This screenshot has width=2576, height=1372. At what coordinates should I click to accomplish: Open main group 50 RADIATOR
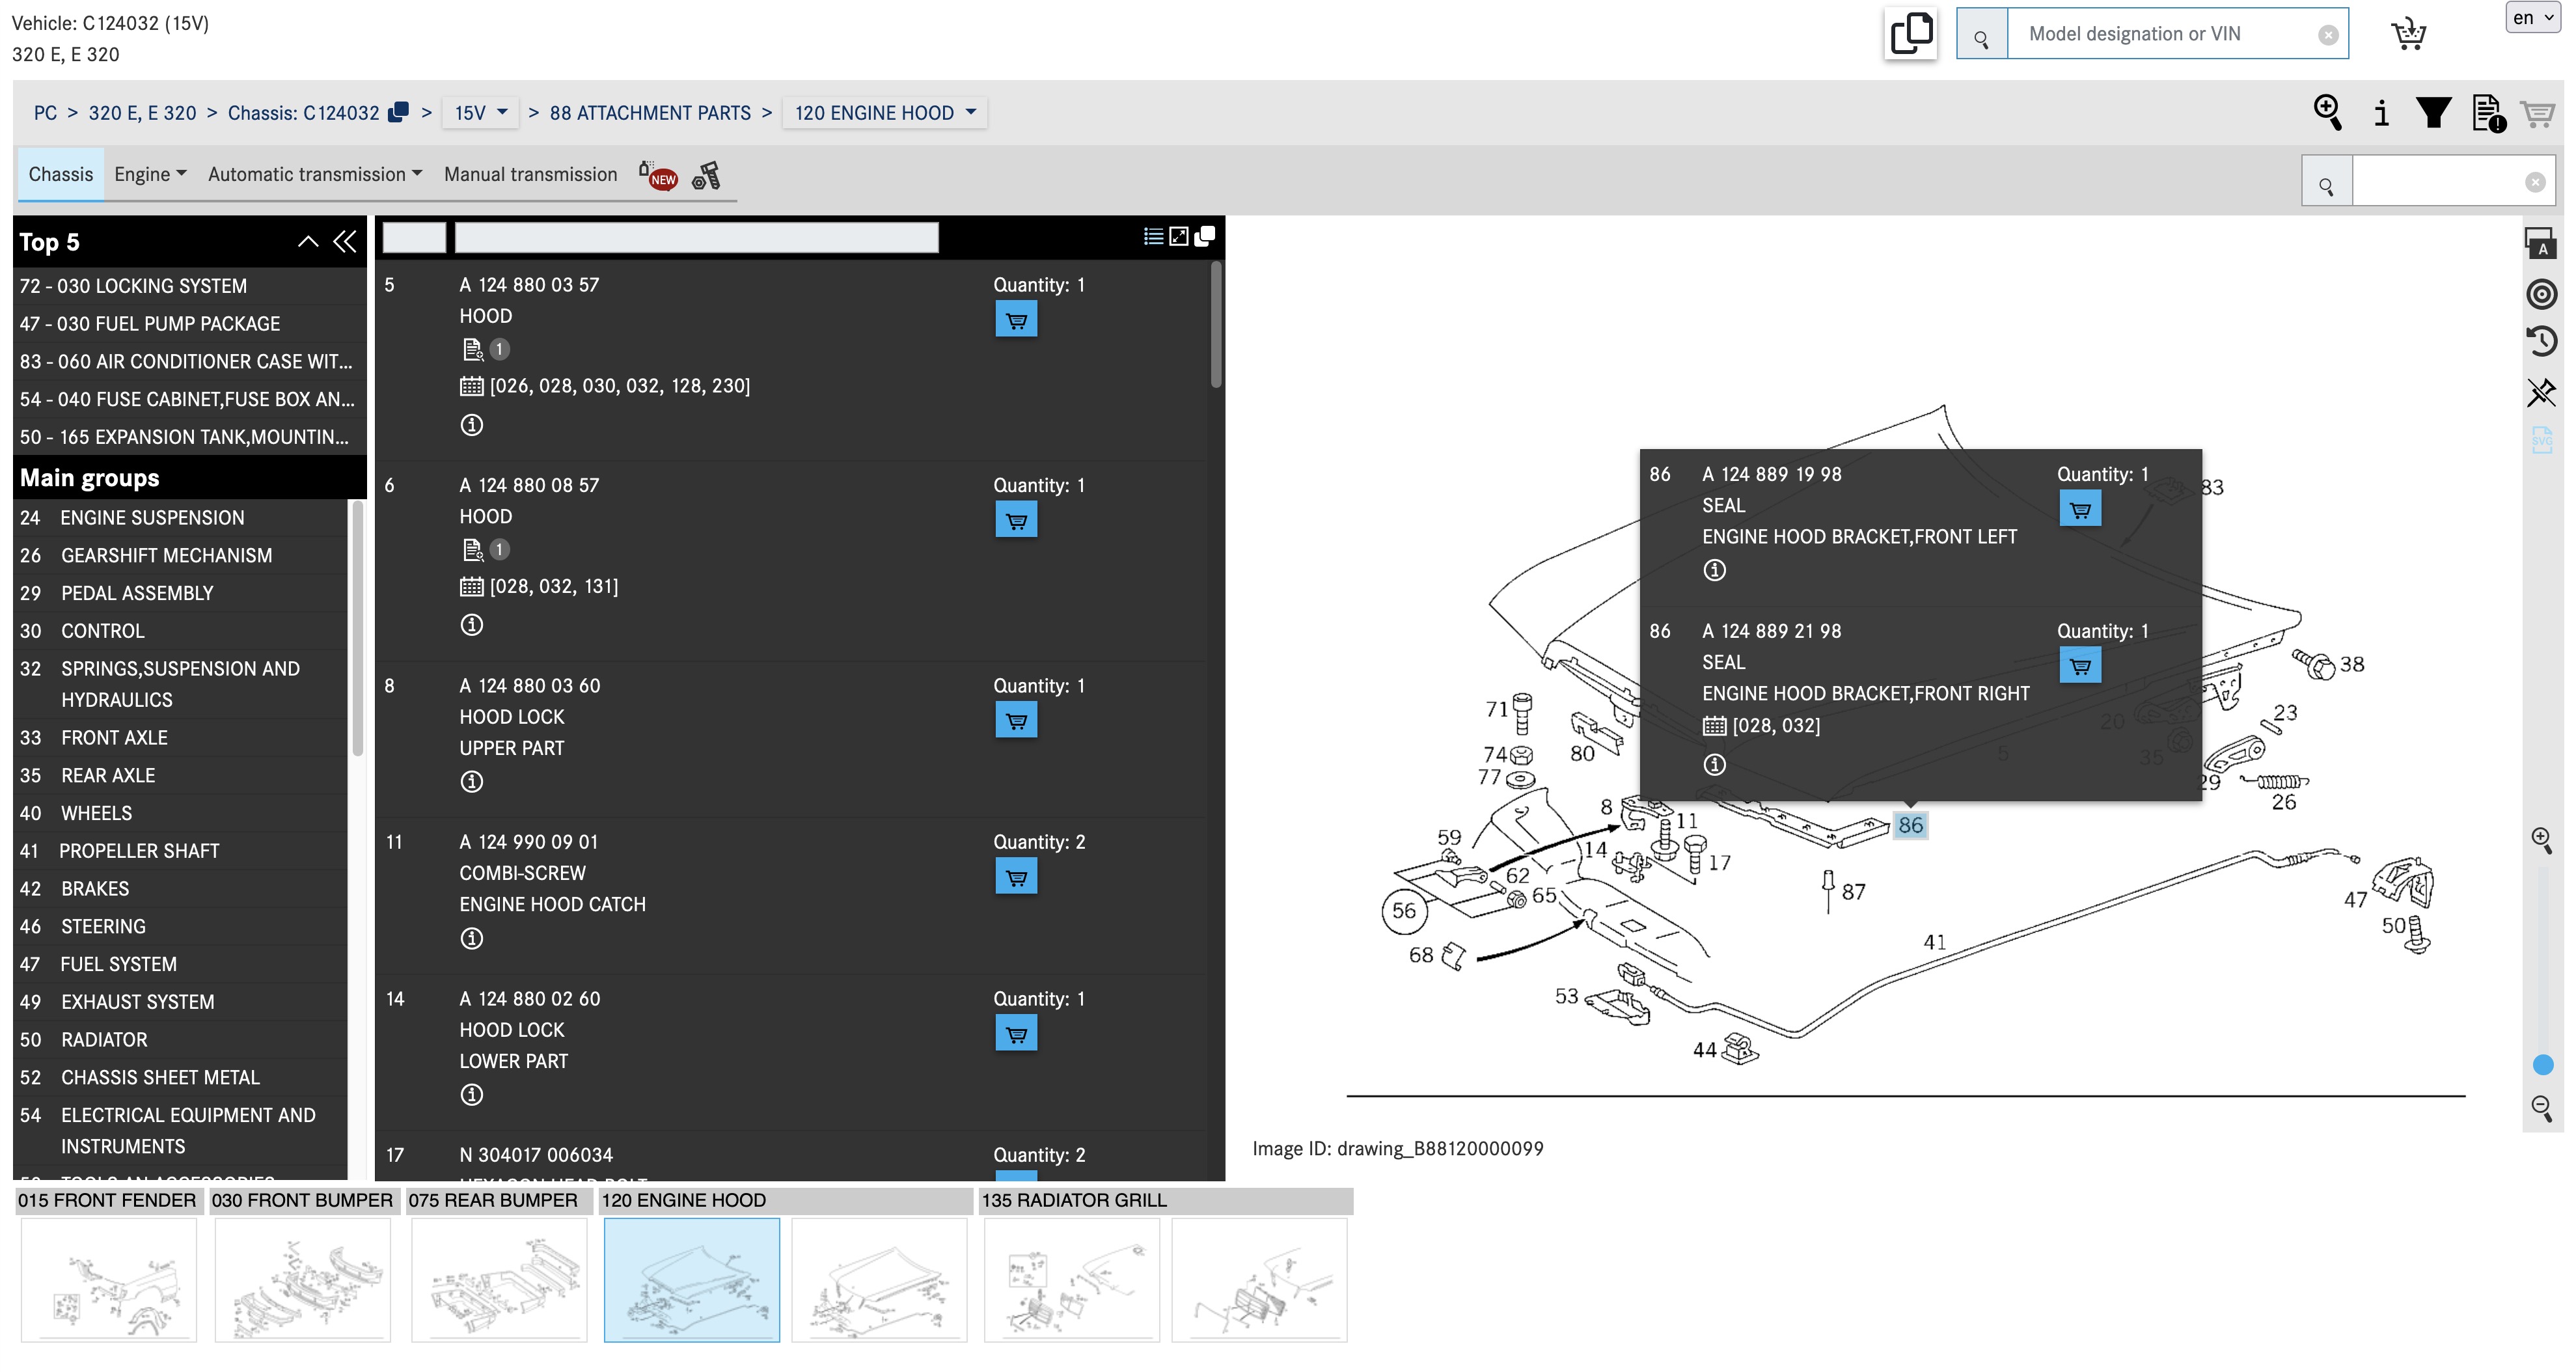(x=180, y=1040)
